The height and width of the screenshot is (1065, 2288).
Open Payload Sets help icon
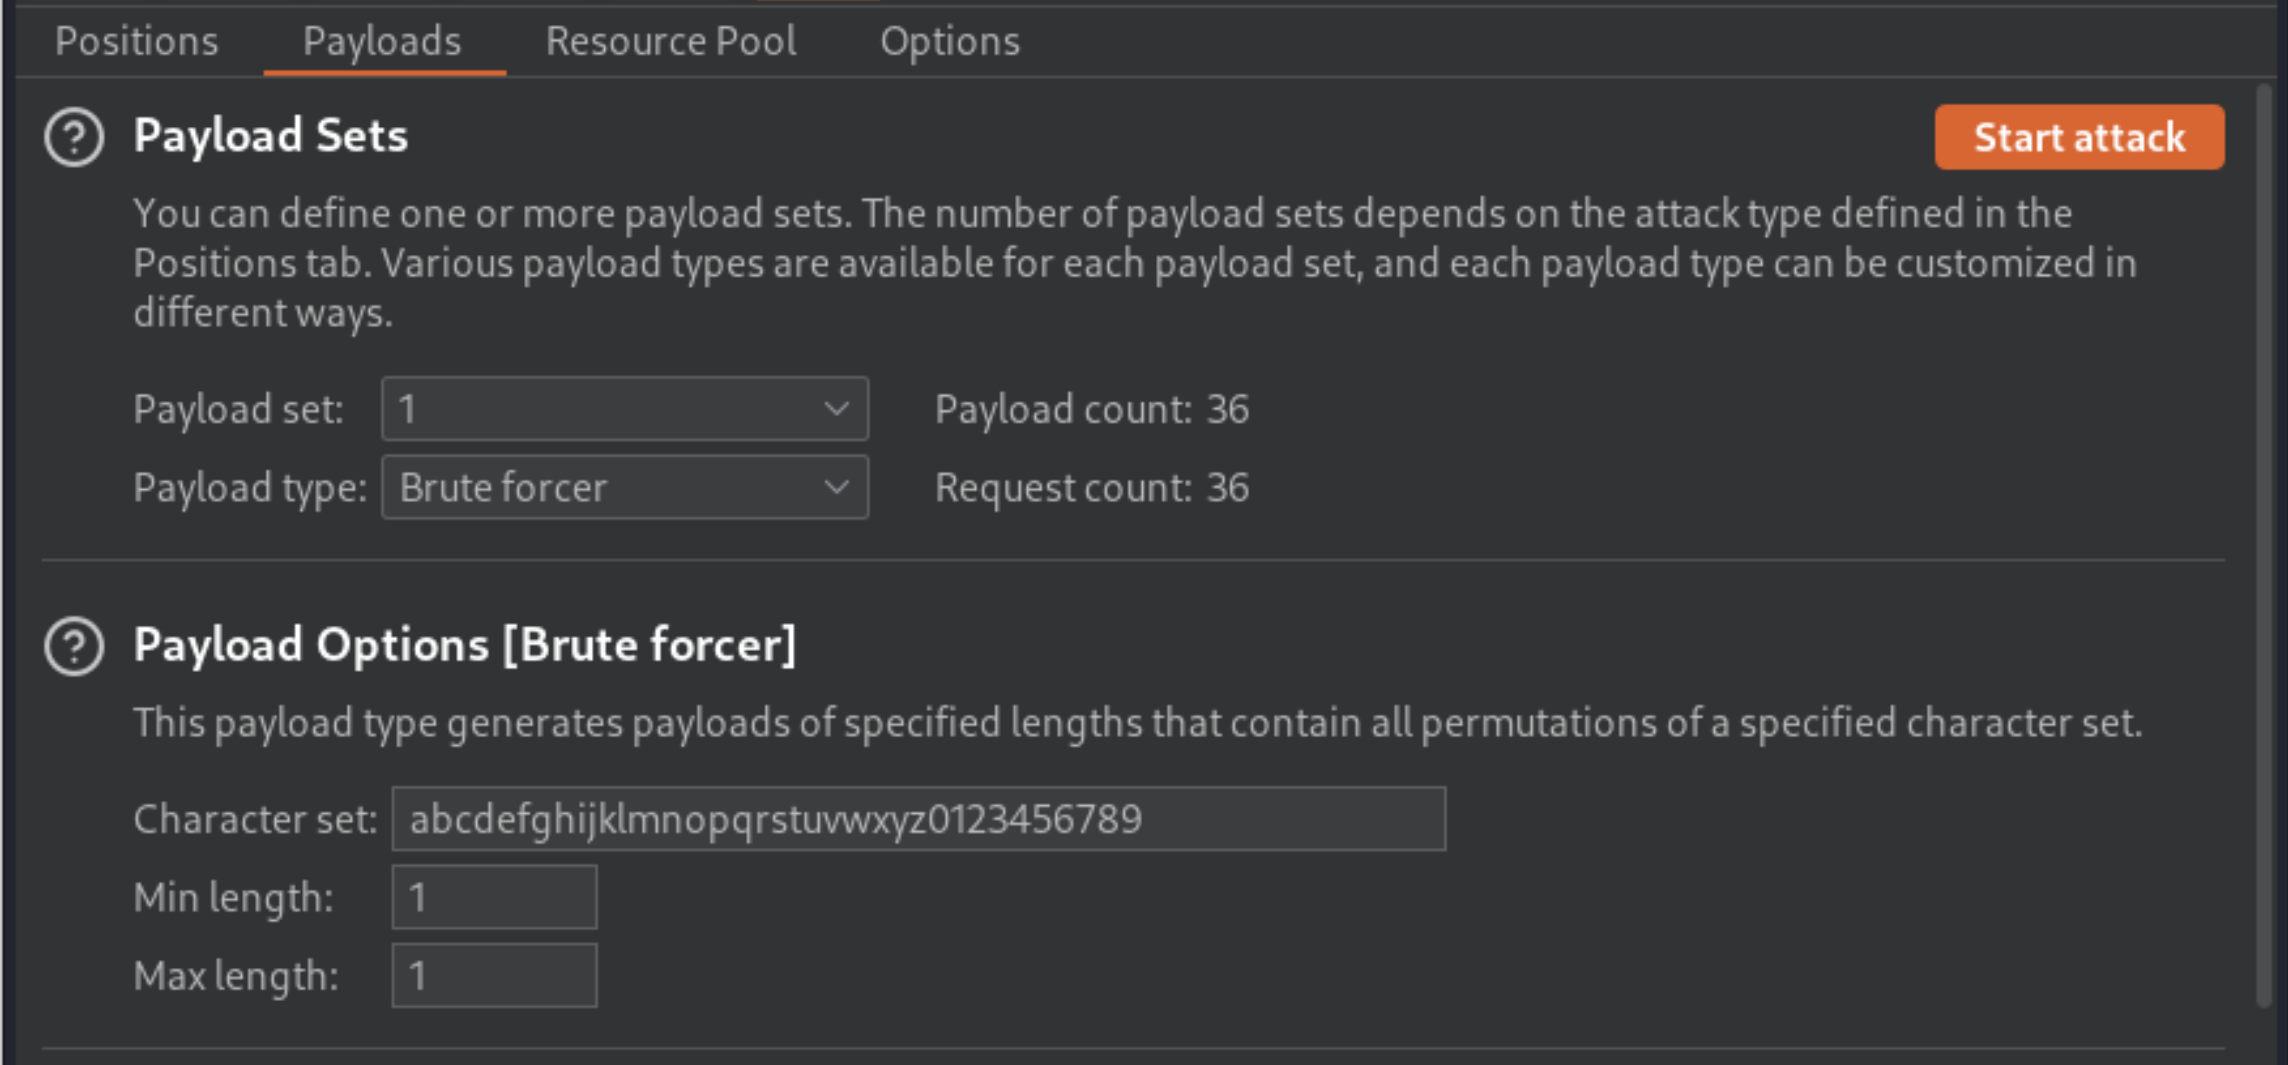[x=74, y=137]
